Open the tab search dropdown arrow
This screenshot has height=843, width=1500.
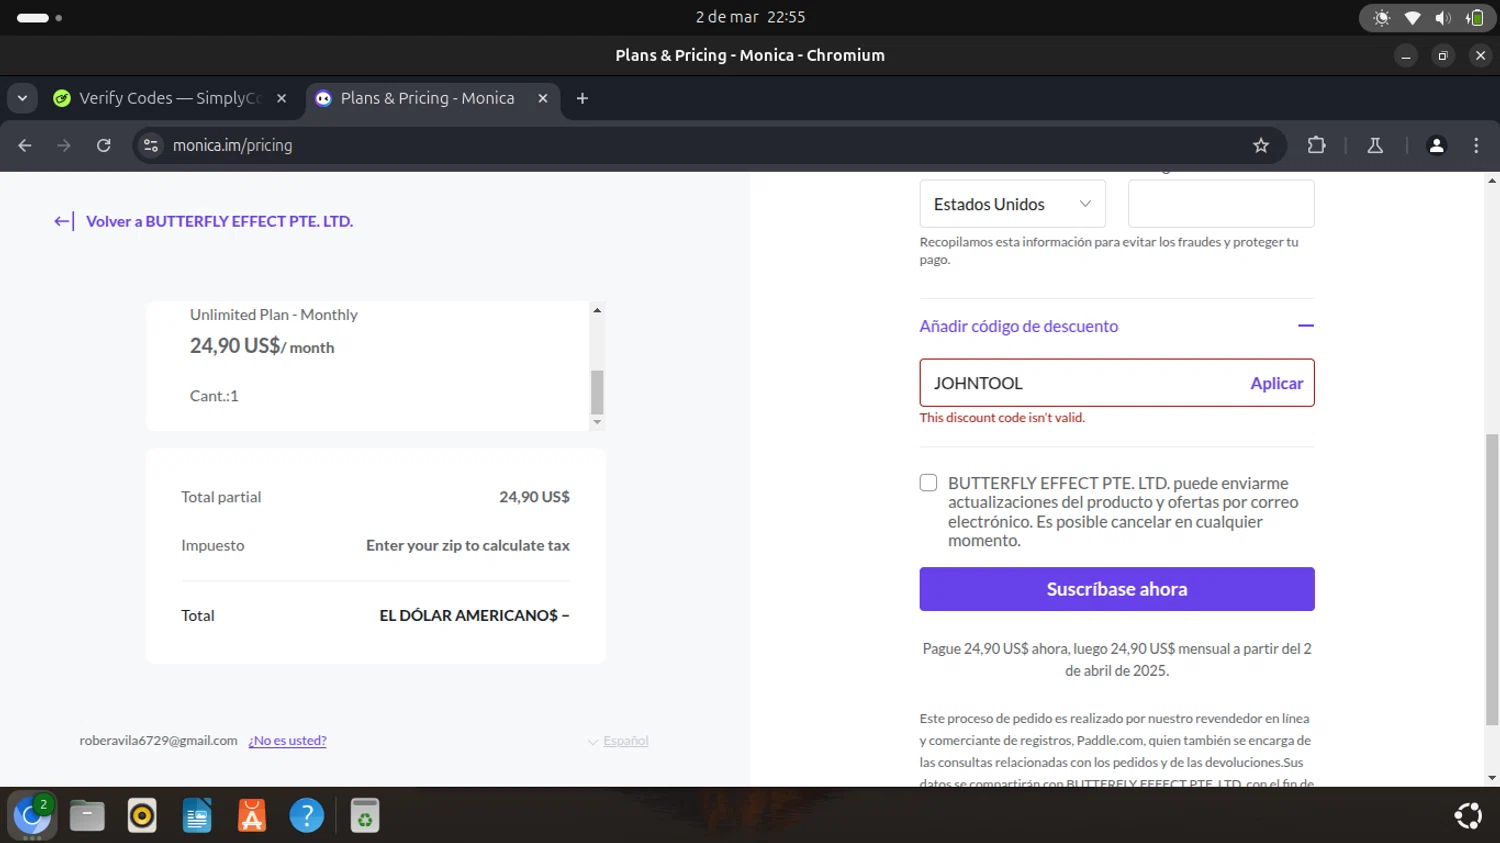(x=22, y=98)
